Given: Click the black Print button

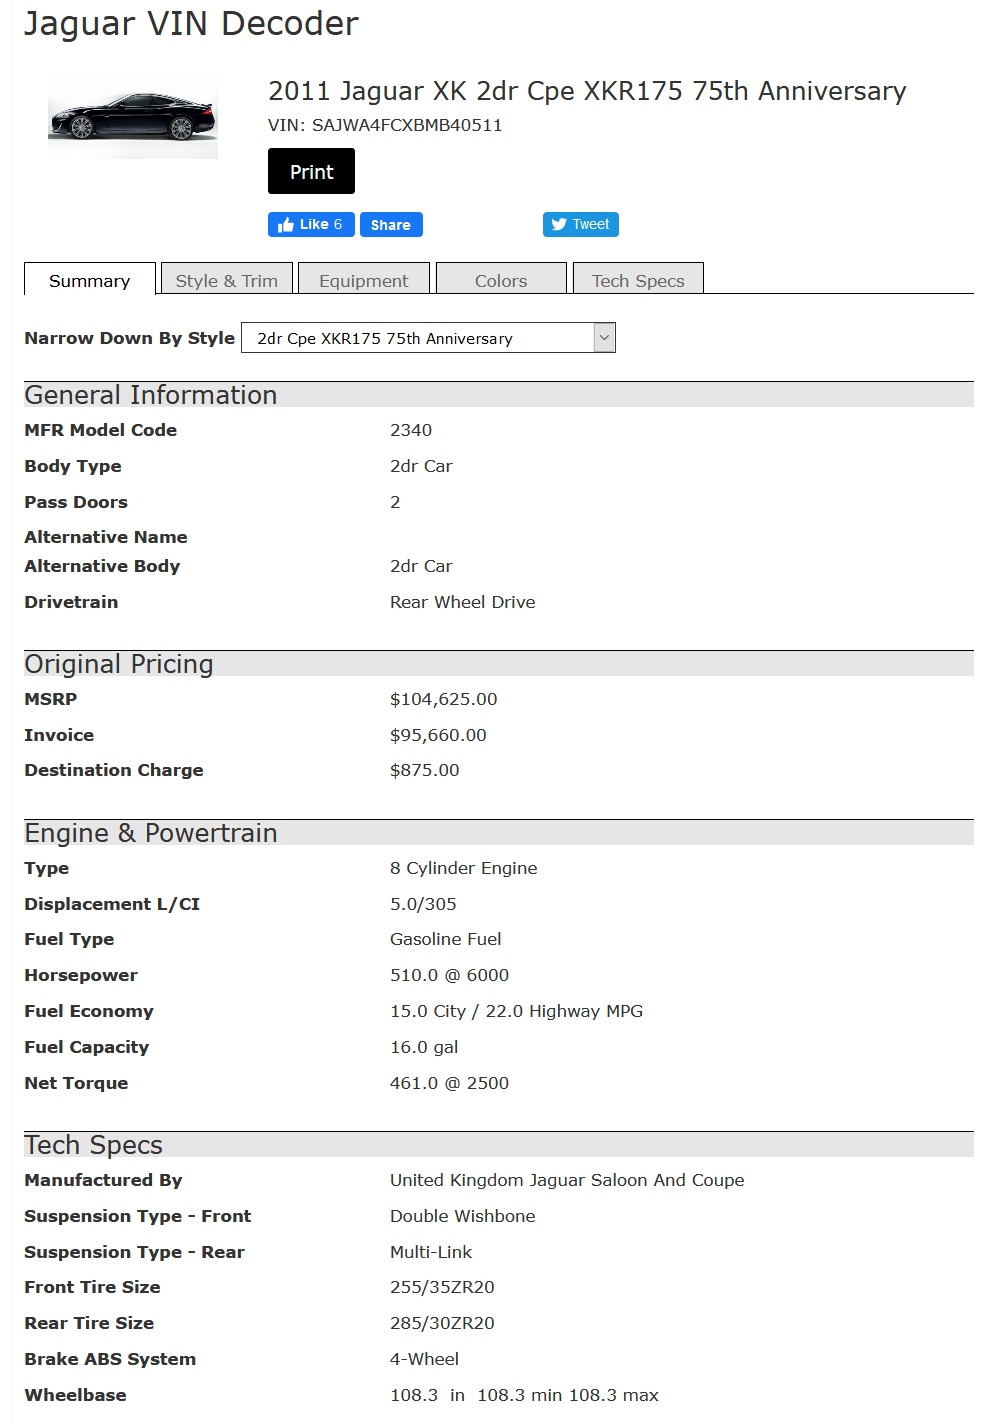Looking at the screenshot, I should pyautogui.click(x=311, y=171).
